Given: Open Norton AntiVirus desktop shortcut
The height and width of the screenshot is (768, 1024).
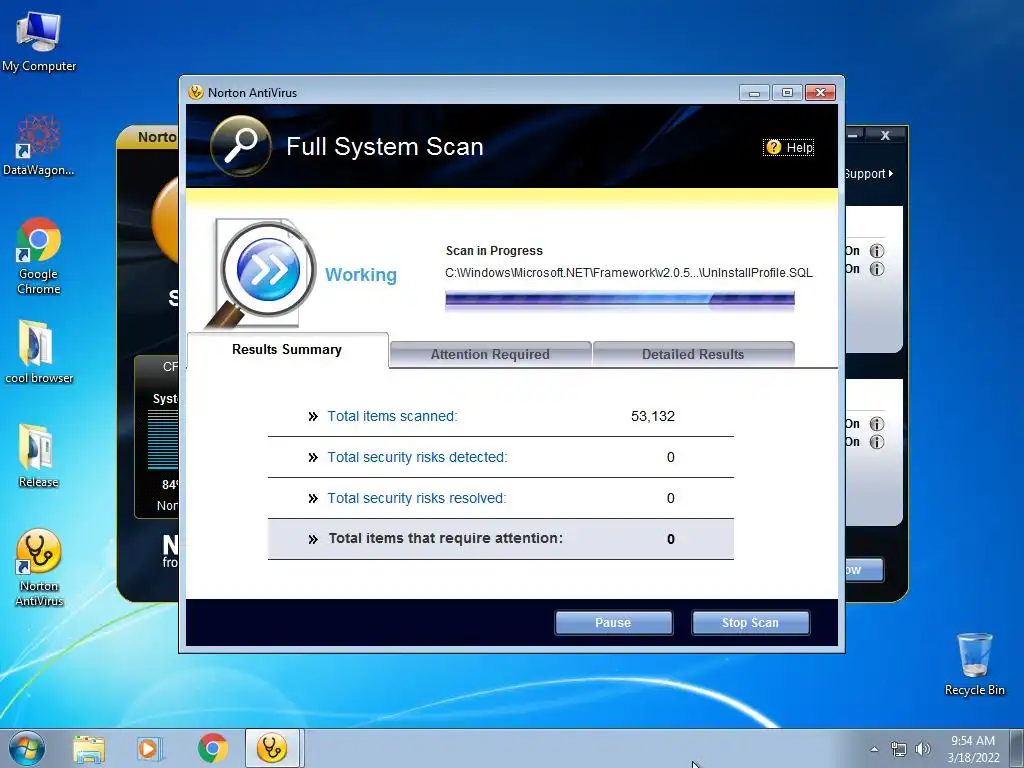Looking at the screenshot, I should pos(39,568).
